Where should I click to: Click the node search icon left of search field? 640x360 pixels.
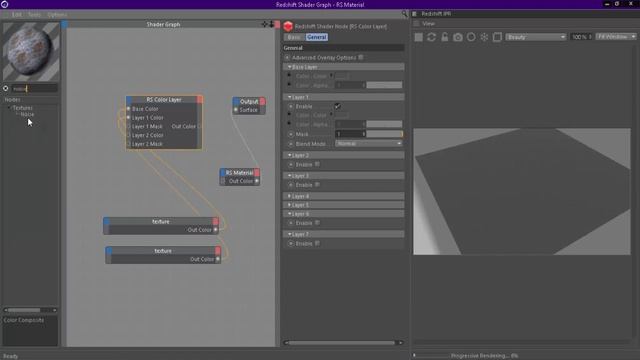click(6, 88)
